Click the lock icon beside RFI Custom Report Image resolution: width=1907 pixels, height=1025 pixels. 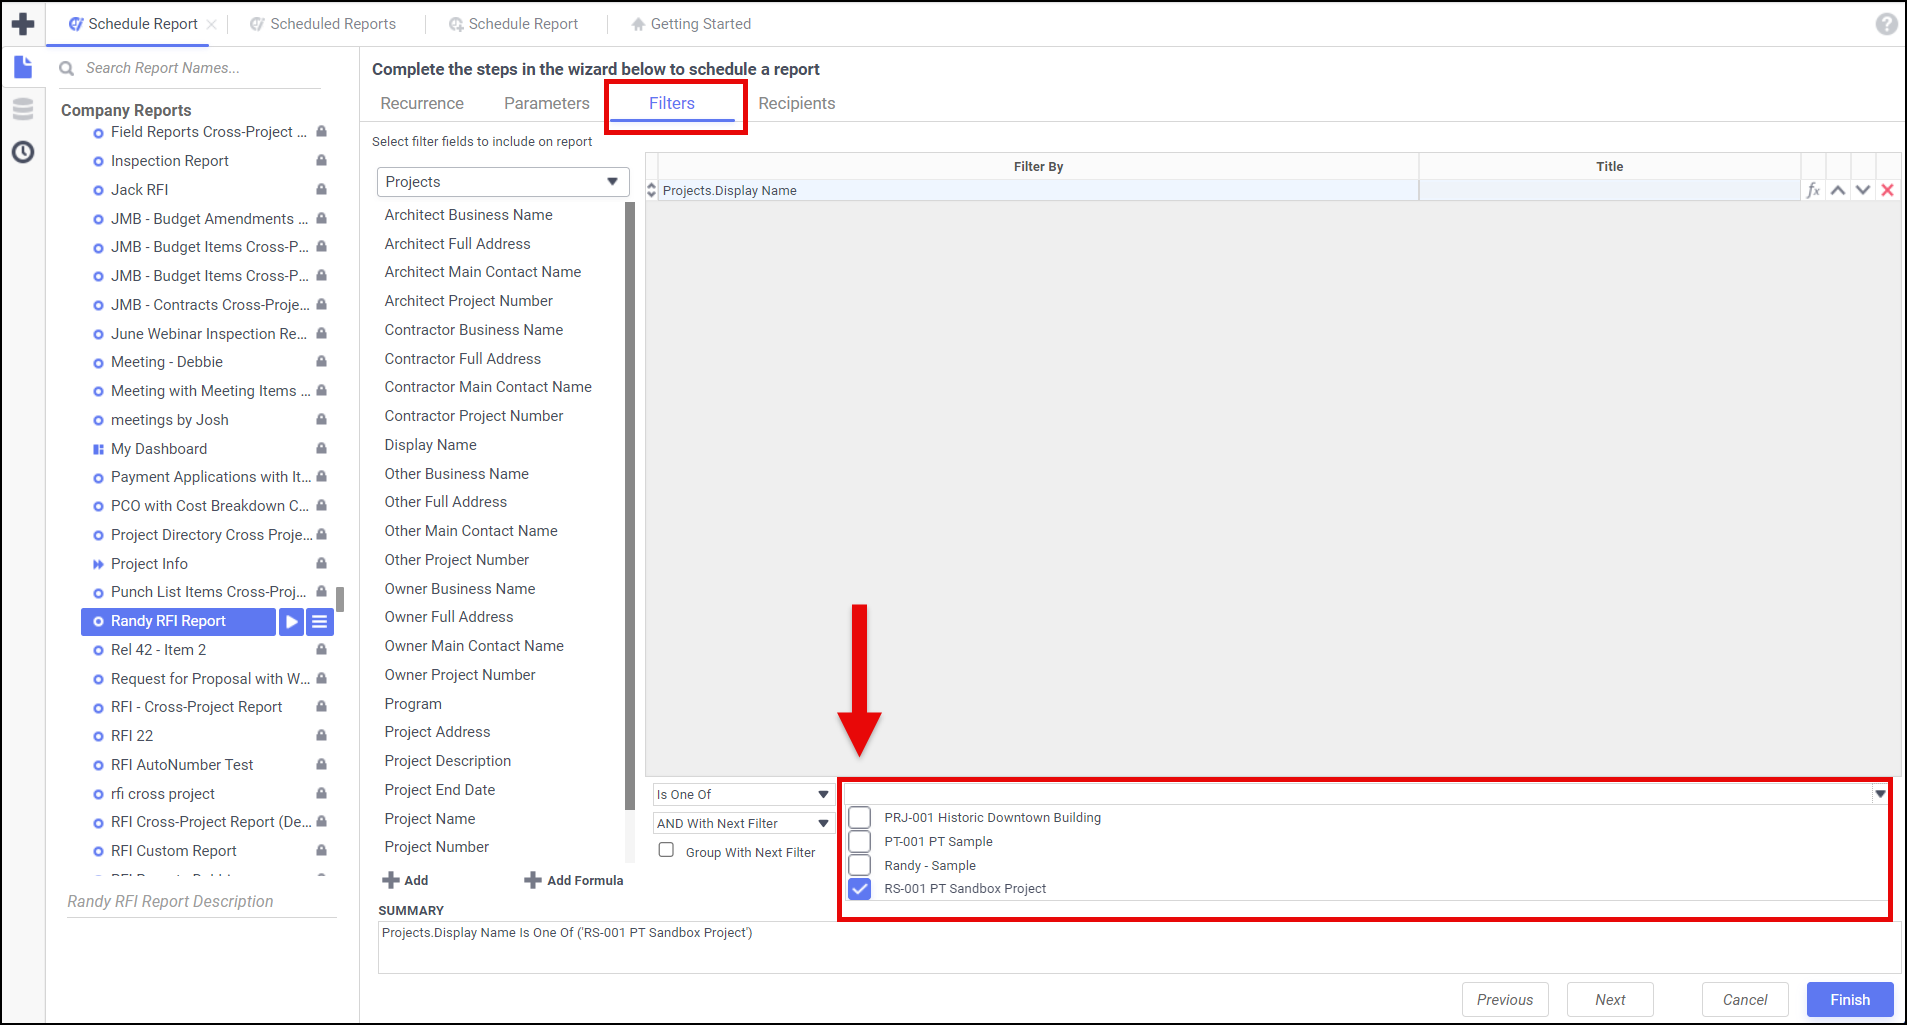pyautogui.click(x=321, y=850)
